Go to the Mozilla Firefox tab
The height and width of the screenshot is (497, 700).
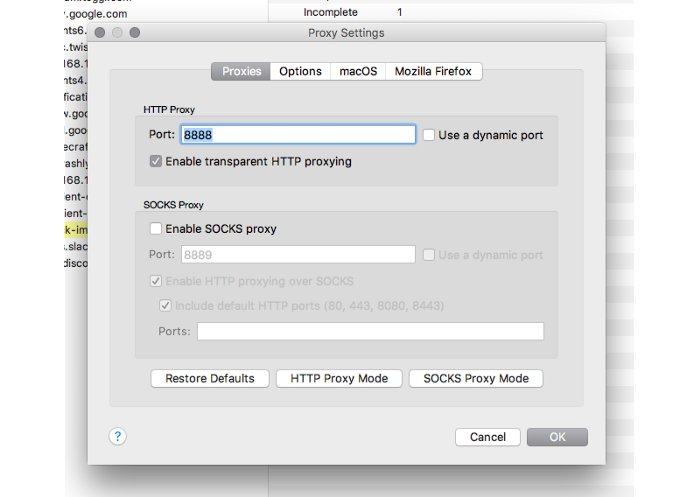(x=433, y=71)
